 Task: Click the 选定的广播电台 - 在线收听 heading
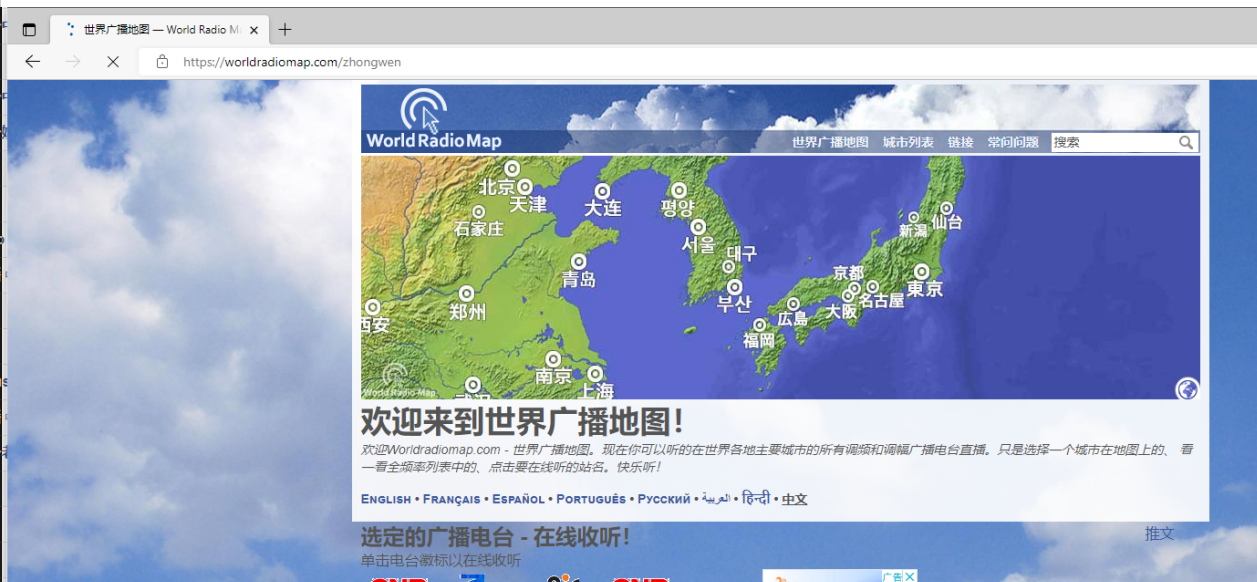click(496, 538)
